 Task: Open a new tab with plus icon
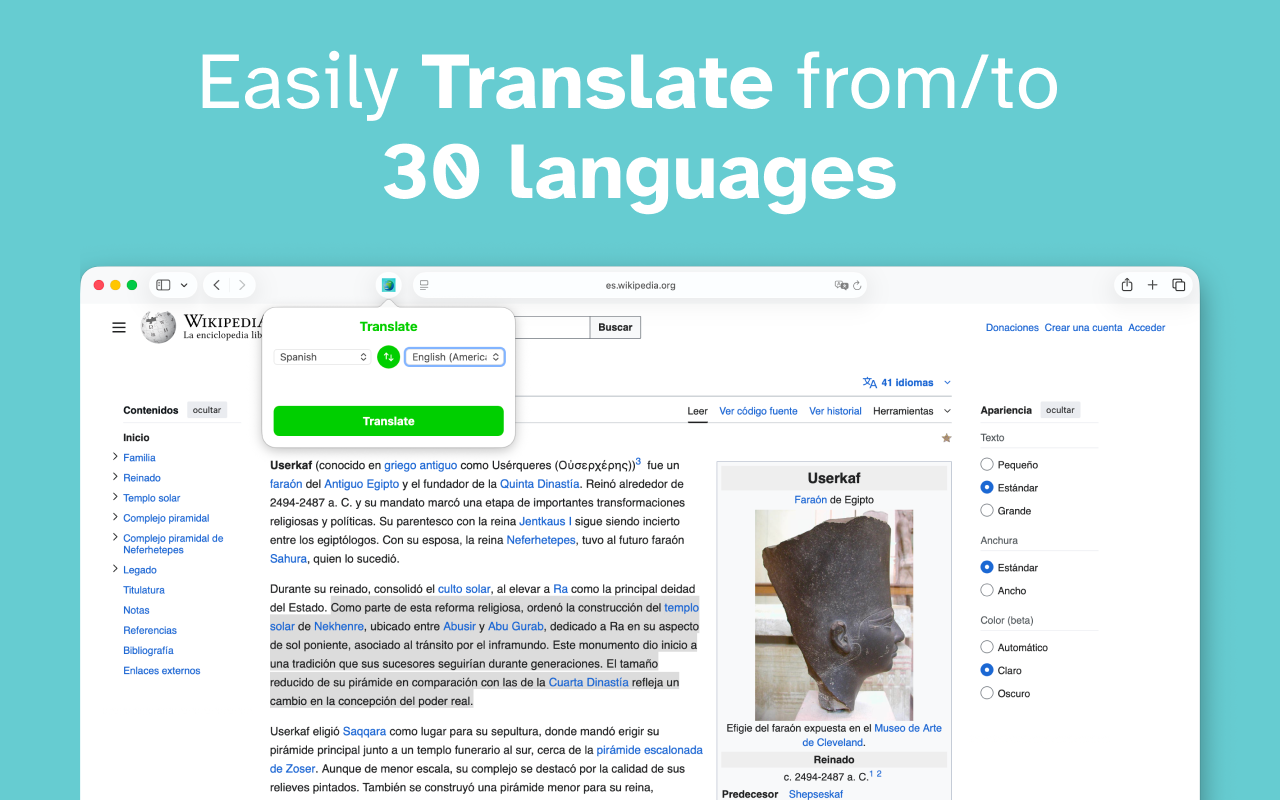click(x=1152, y=285)
